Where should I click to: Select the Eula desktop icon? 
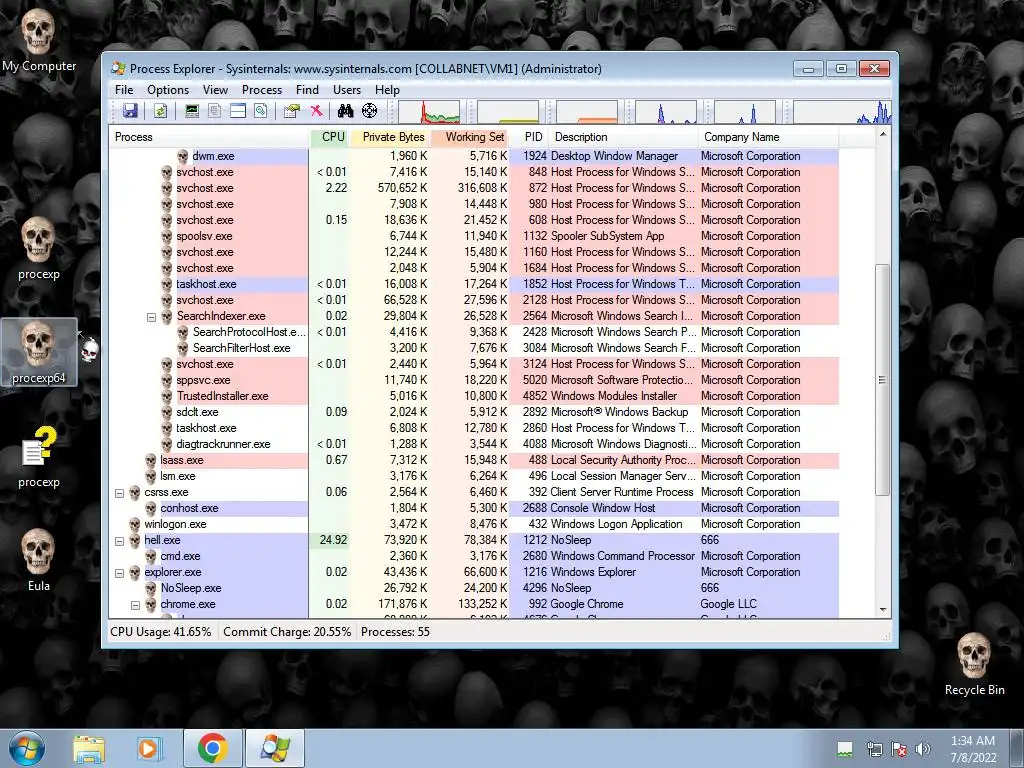click(x=39, y=560)
